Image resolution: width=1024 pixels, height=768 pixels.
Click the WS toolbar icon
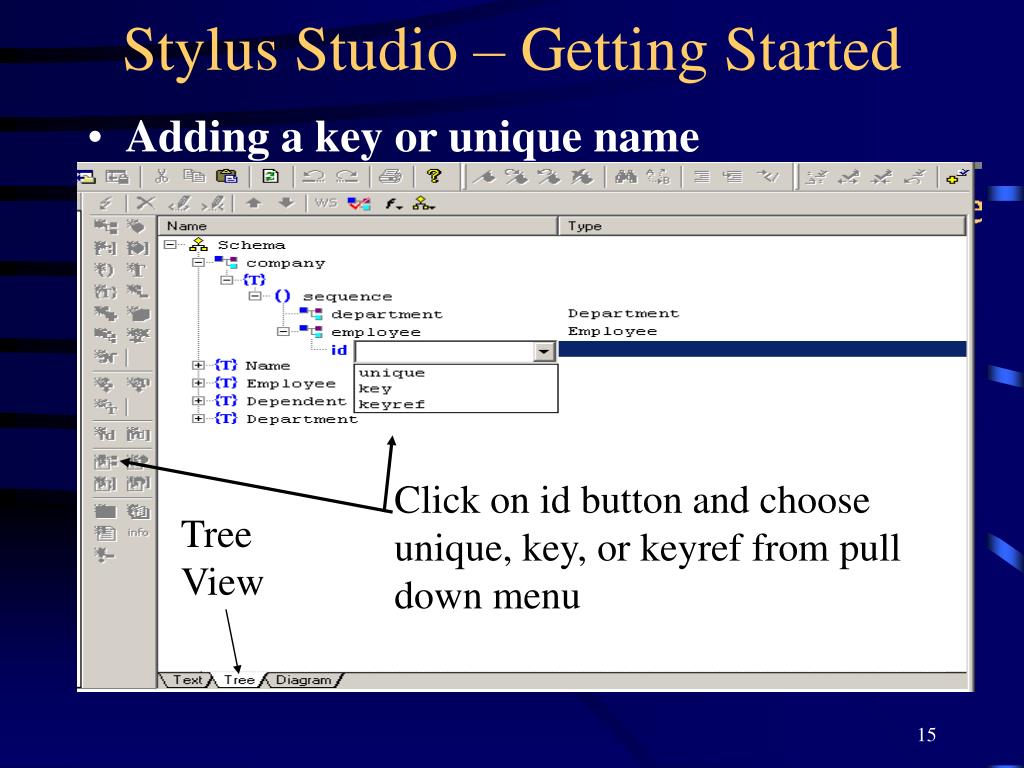tap(325, 203)
